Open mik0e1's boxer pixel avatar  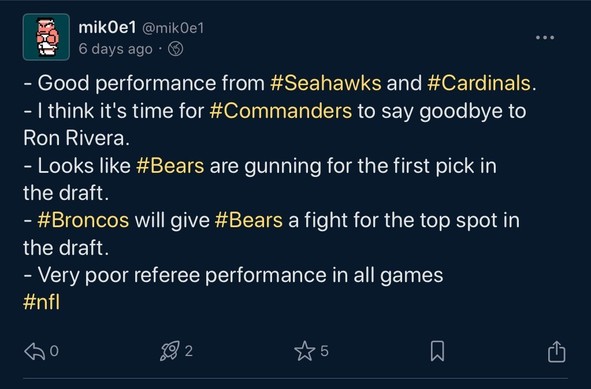[x=46, y=37]
